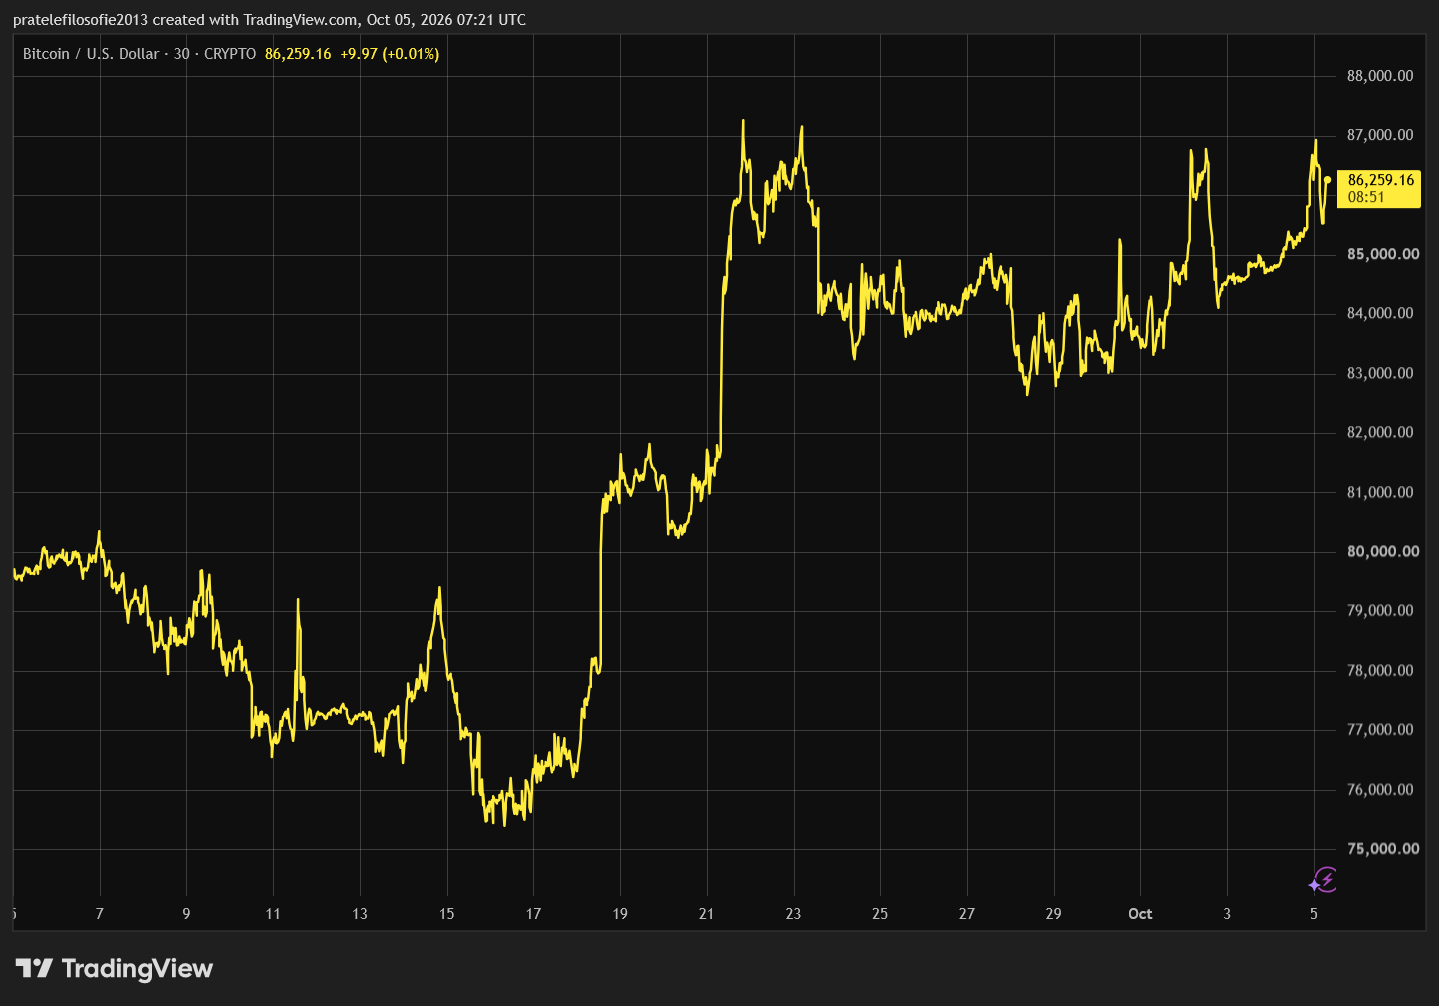Click date 19 on the time axis

620,913
